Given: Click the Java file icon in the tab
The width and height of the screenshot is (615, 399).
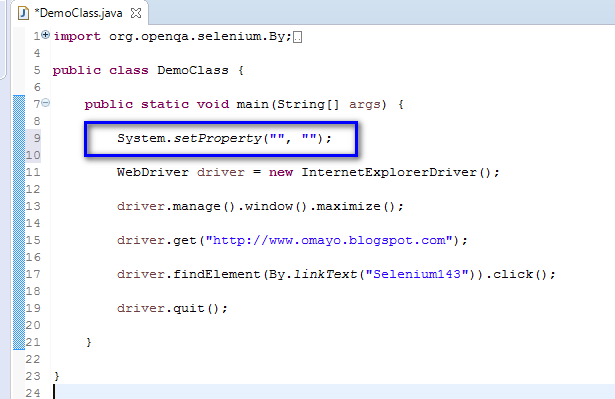Looking at the screenshot, I should tap(24, 13).
